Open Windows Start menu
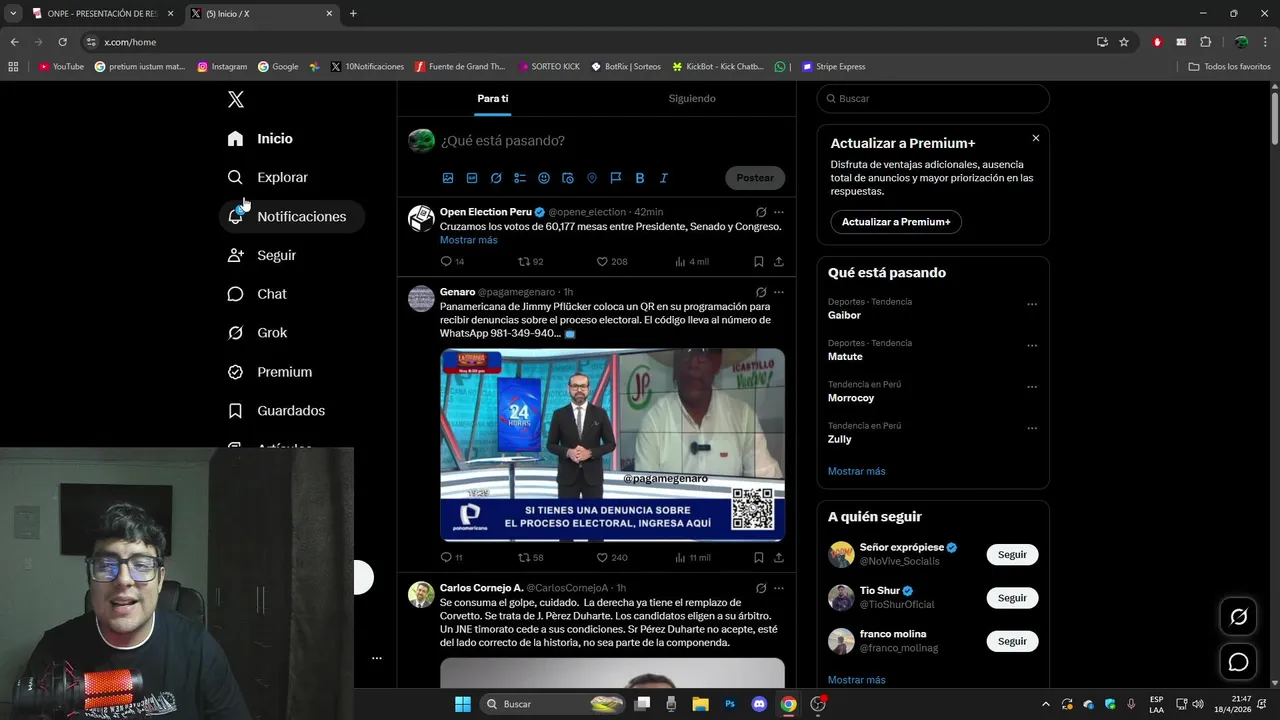1280x720 pixels. [463, 704]
